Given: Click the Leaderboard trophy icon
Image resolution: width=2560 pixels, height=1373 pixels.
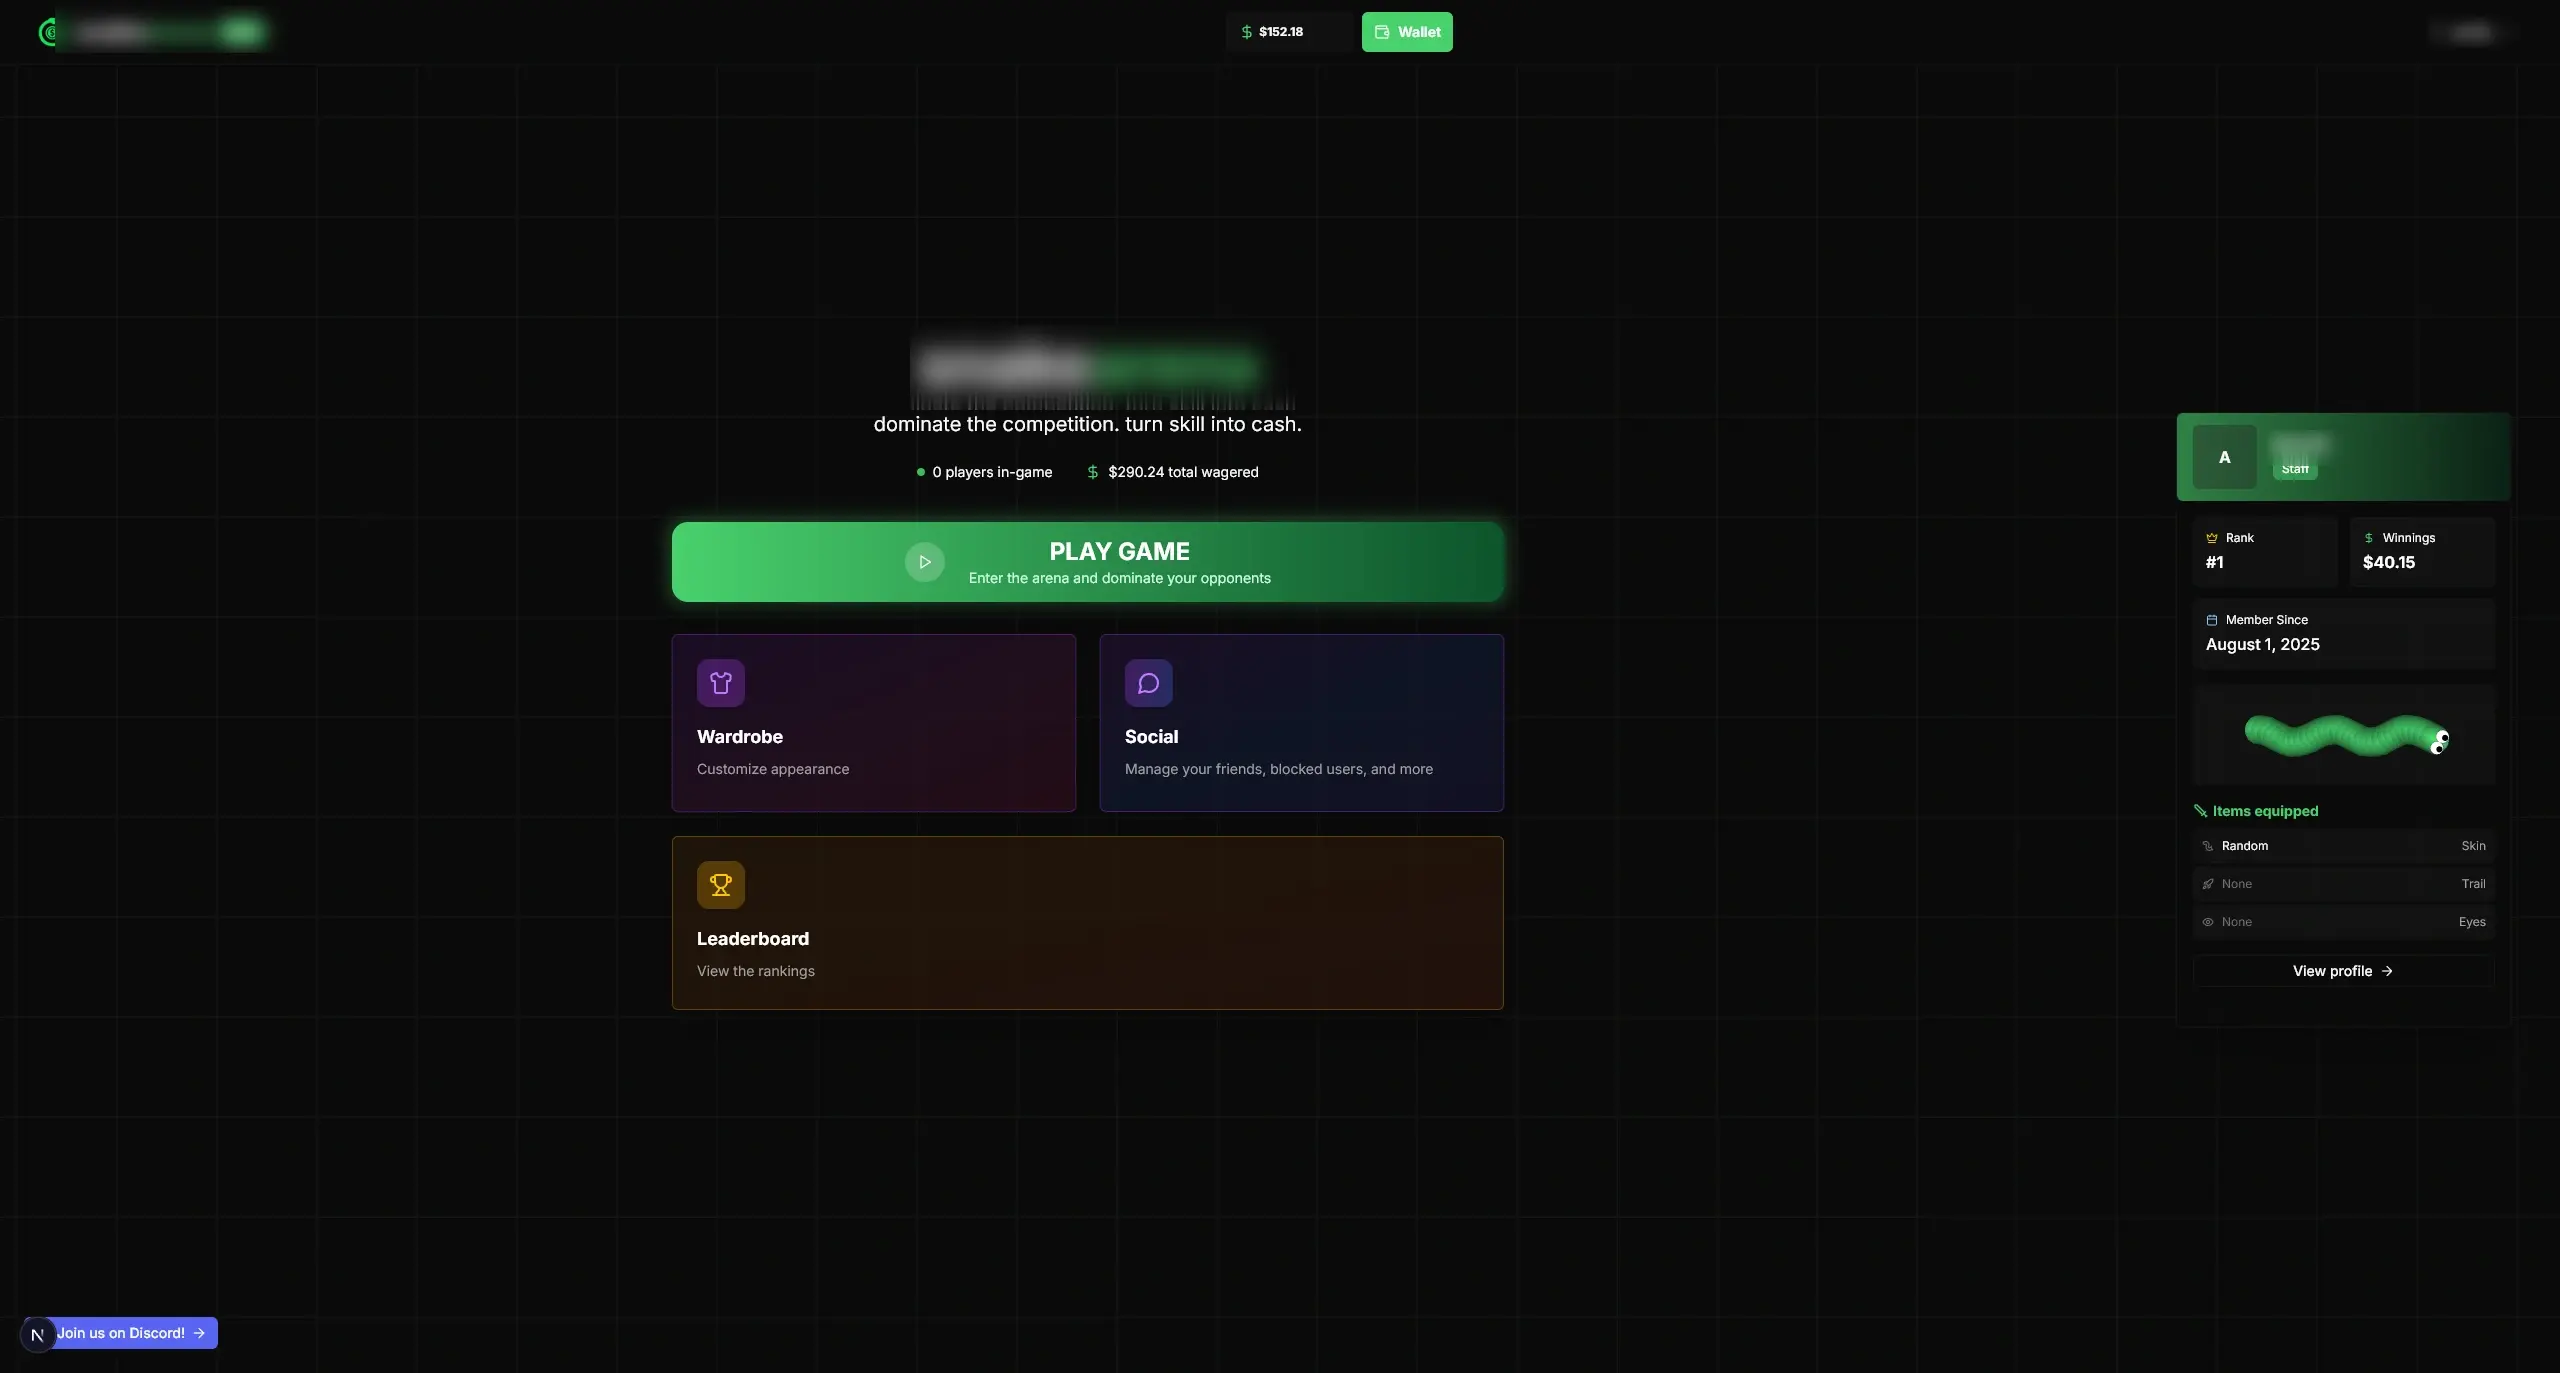Looking at the screenshot, I should [x=721, y=885].
